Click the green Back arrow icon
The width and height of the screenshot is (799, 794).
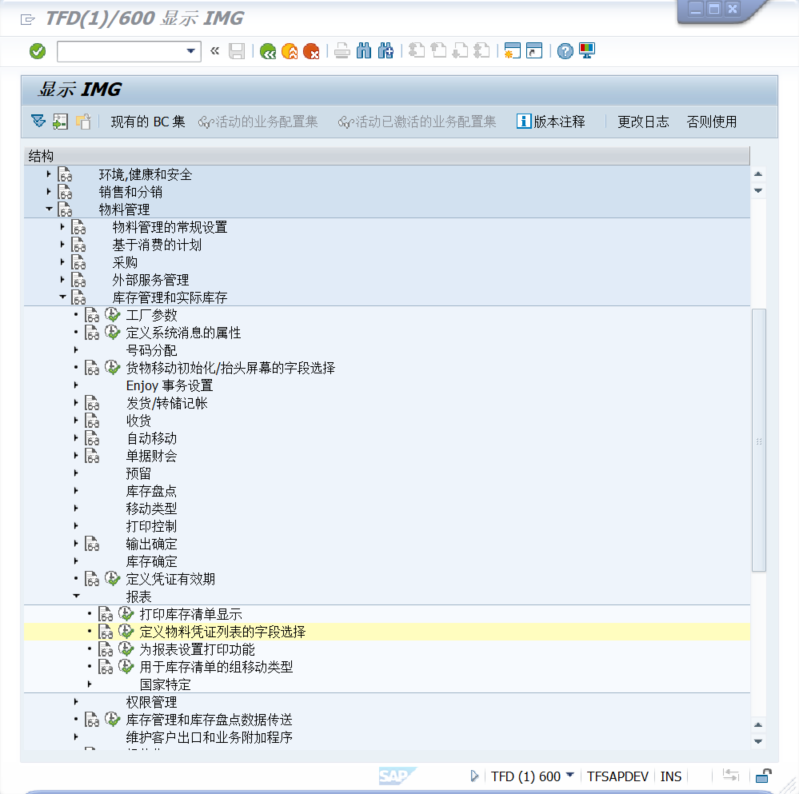point(268,51)
